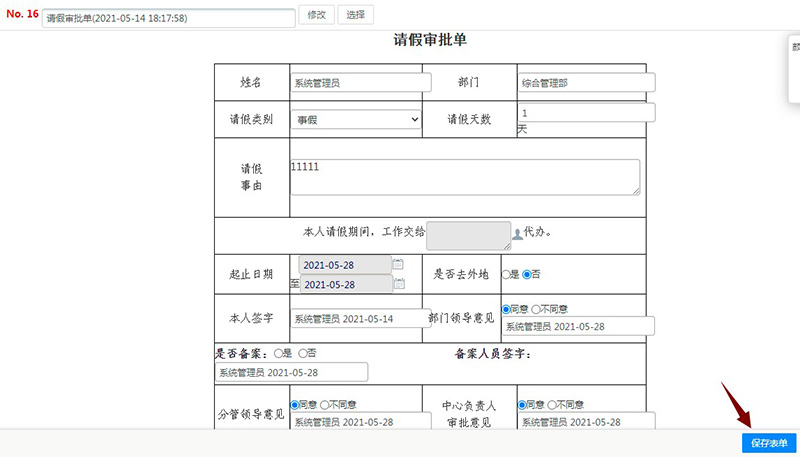
Task: Click the 选择 button
Action: click(x=356, y=15)
